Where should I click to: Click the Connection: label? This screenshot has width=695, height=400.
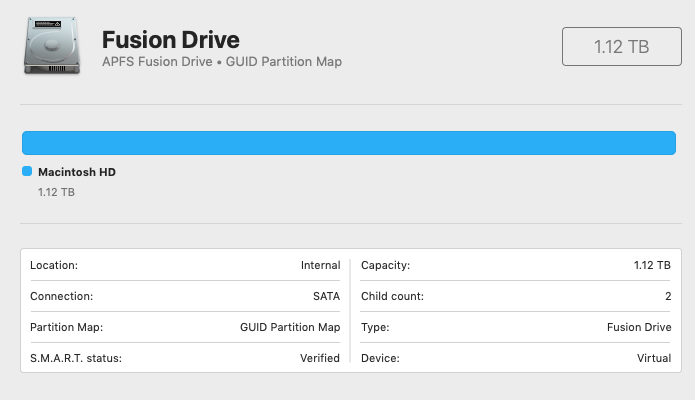click(x=62, y=296)
